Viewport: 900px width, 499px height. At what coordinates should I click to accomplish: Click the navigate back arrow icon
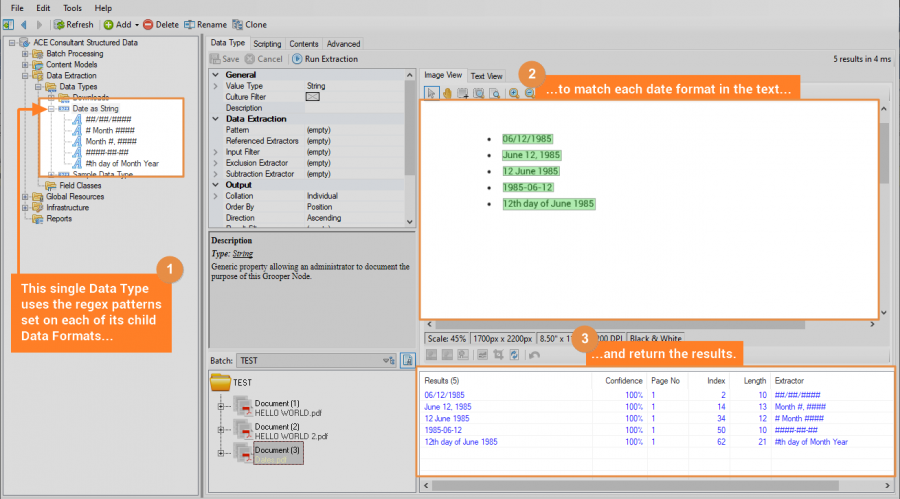[x=24, y=24]
